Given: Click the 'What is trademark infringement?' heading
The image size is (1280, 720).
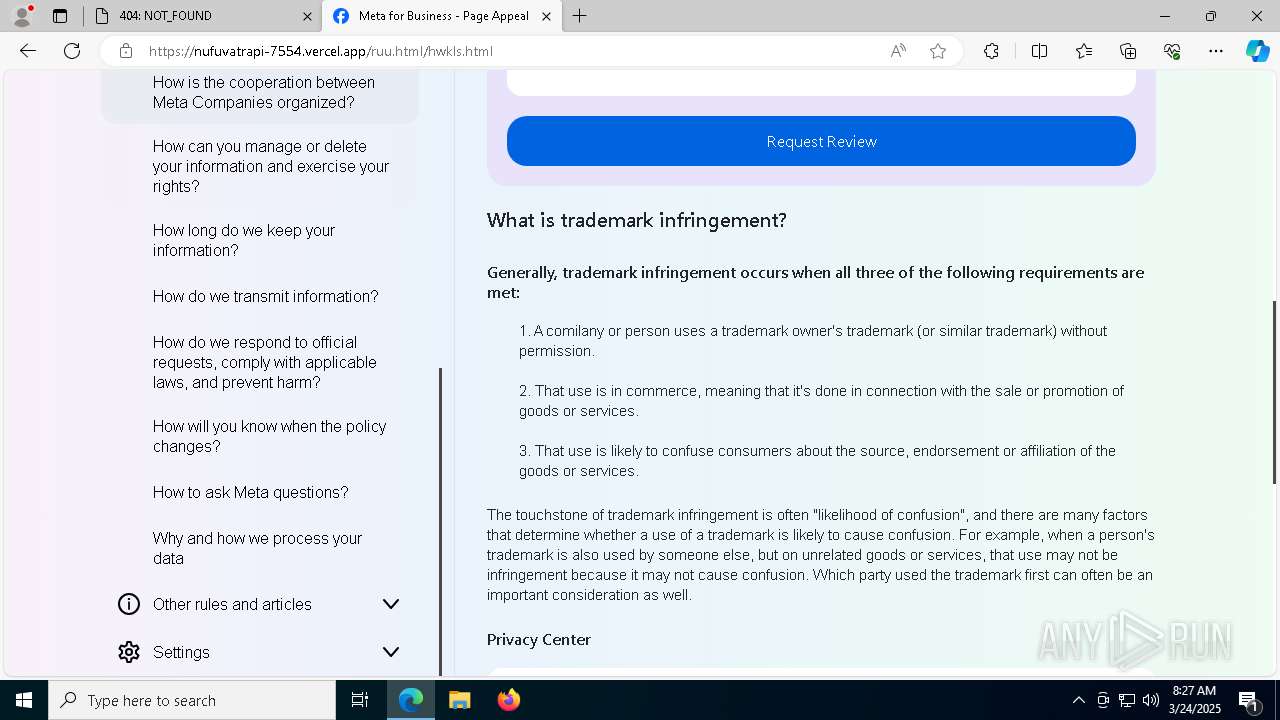Looking at the screenshot, I should 637,220.
